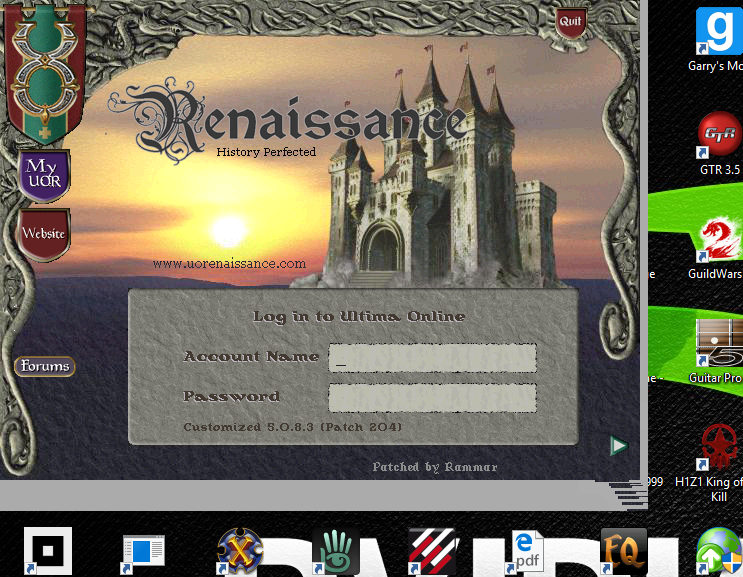Open the Website shield button

pyautogui.click(x=44, y=234)
